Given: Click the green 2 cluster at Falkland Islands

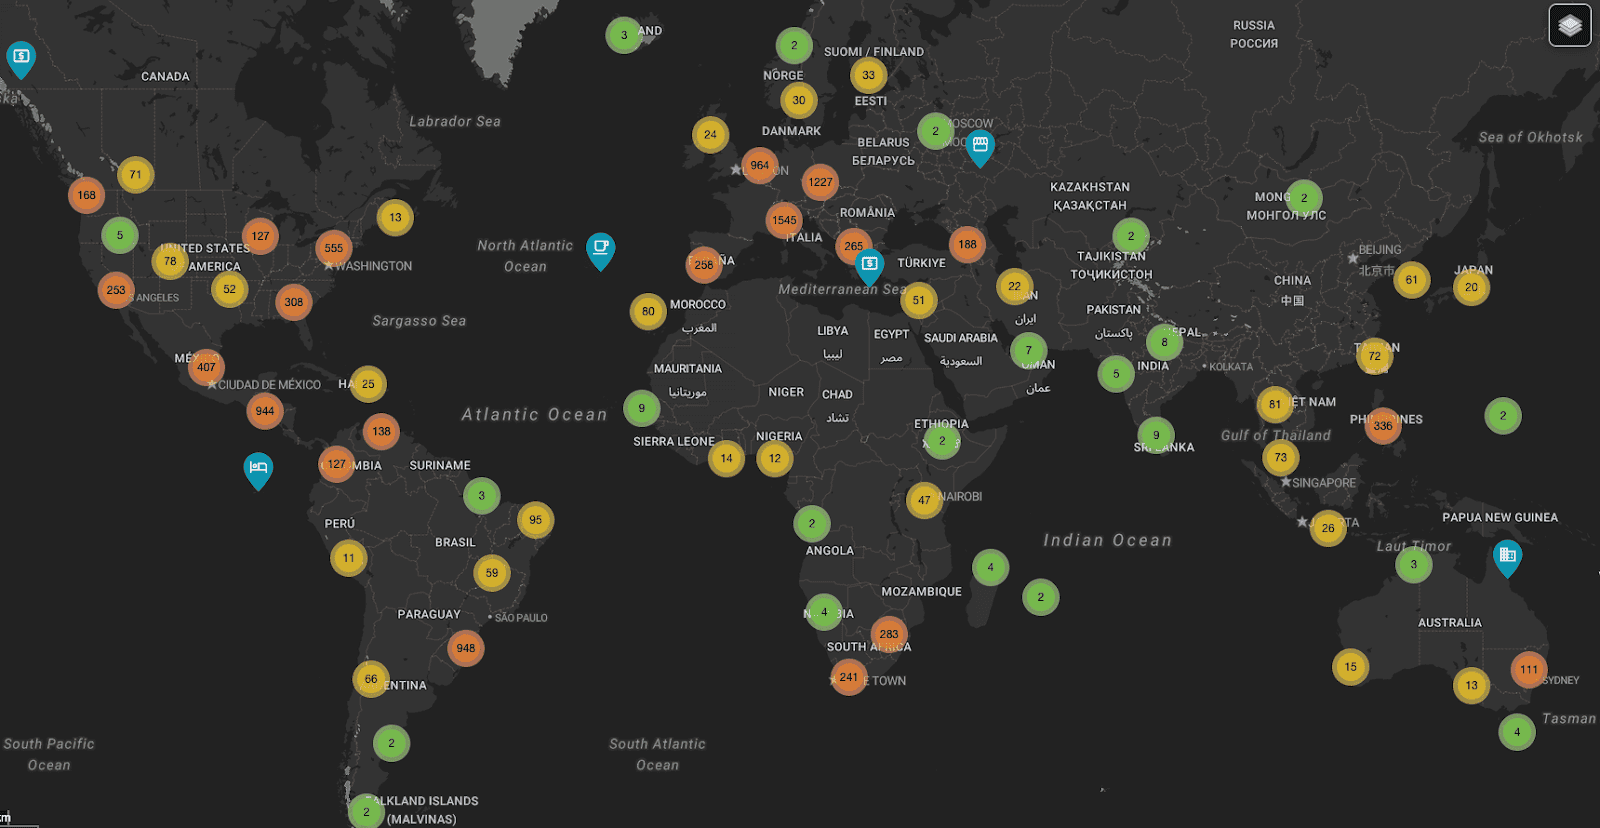Looking at the screenshot, I should tap(366, 811).
